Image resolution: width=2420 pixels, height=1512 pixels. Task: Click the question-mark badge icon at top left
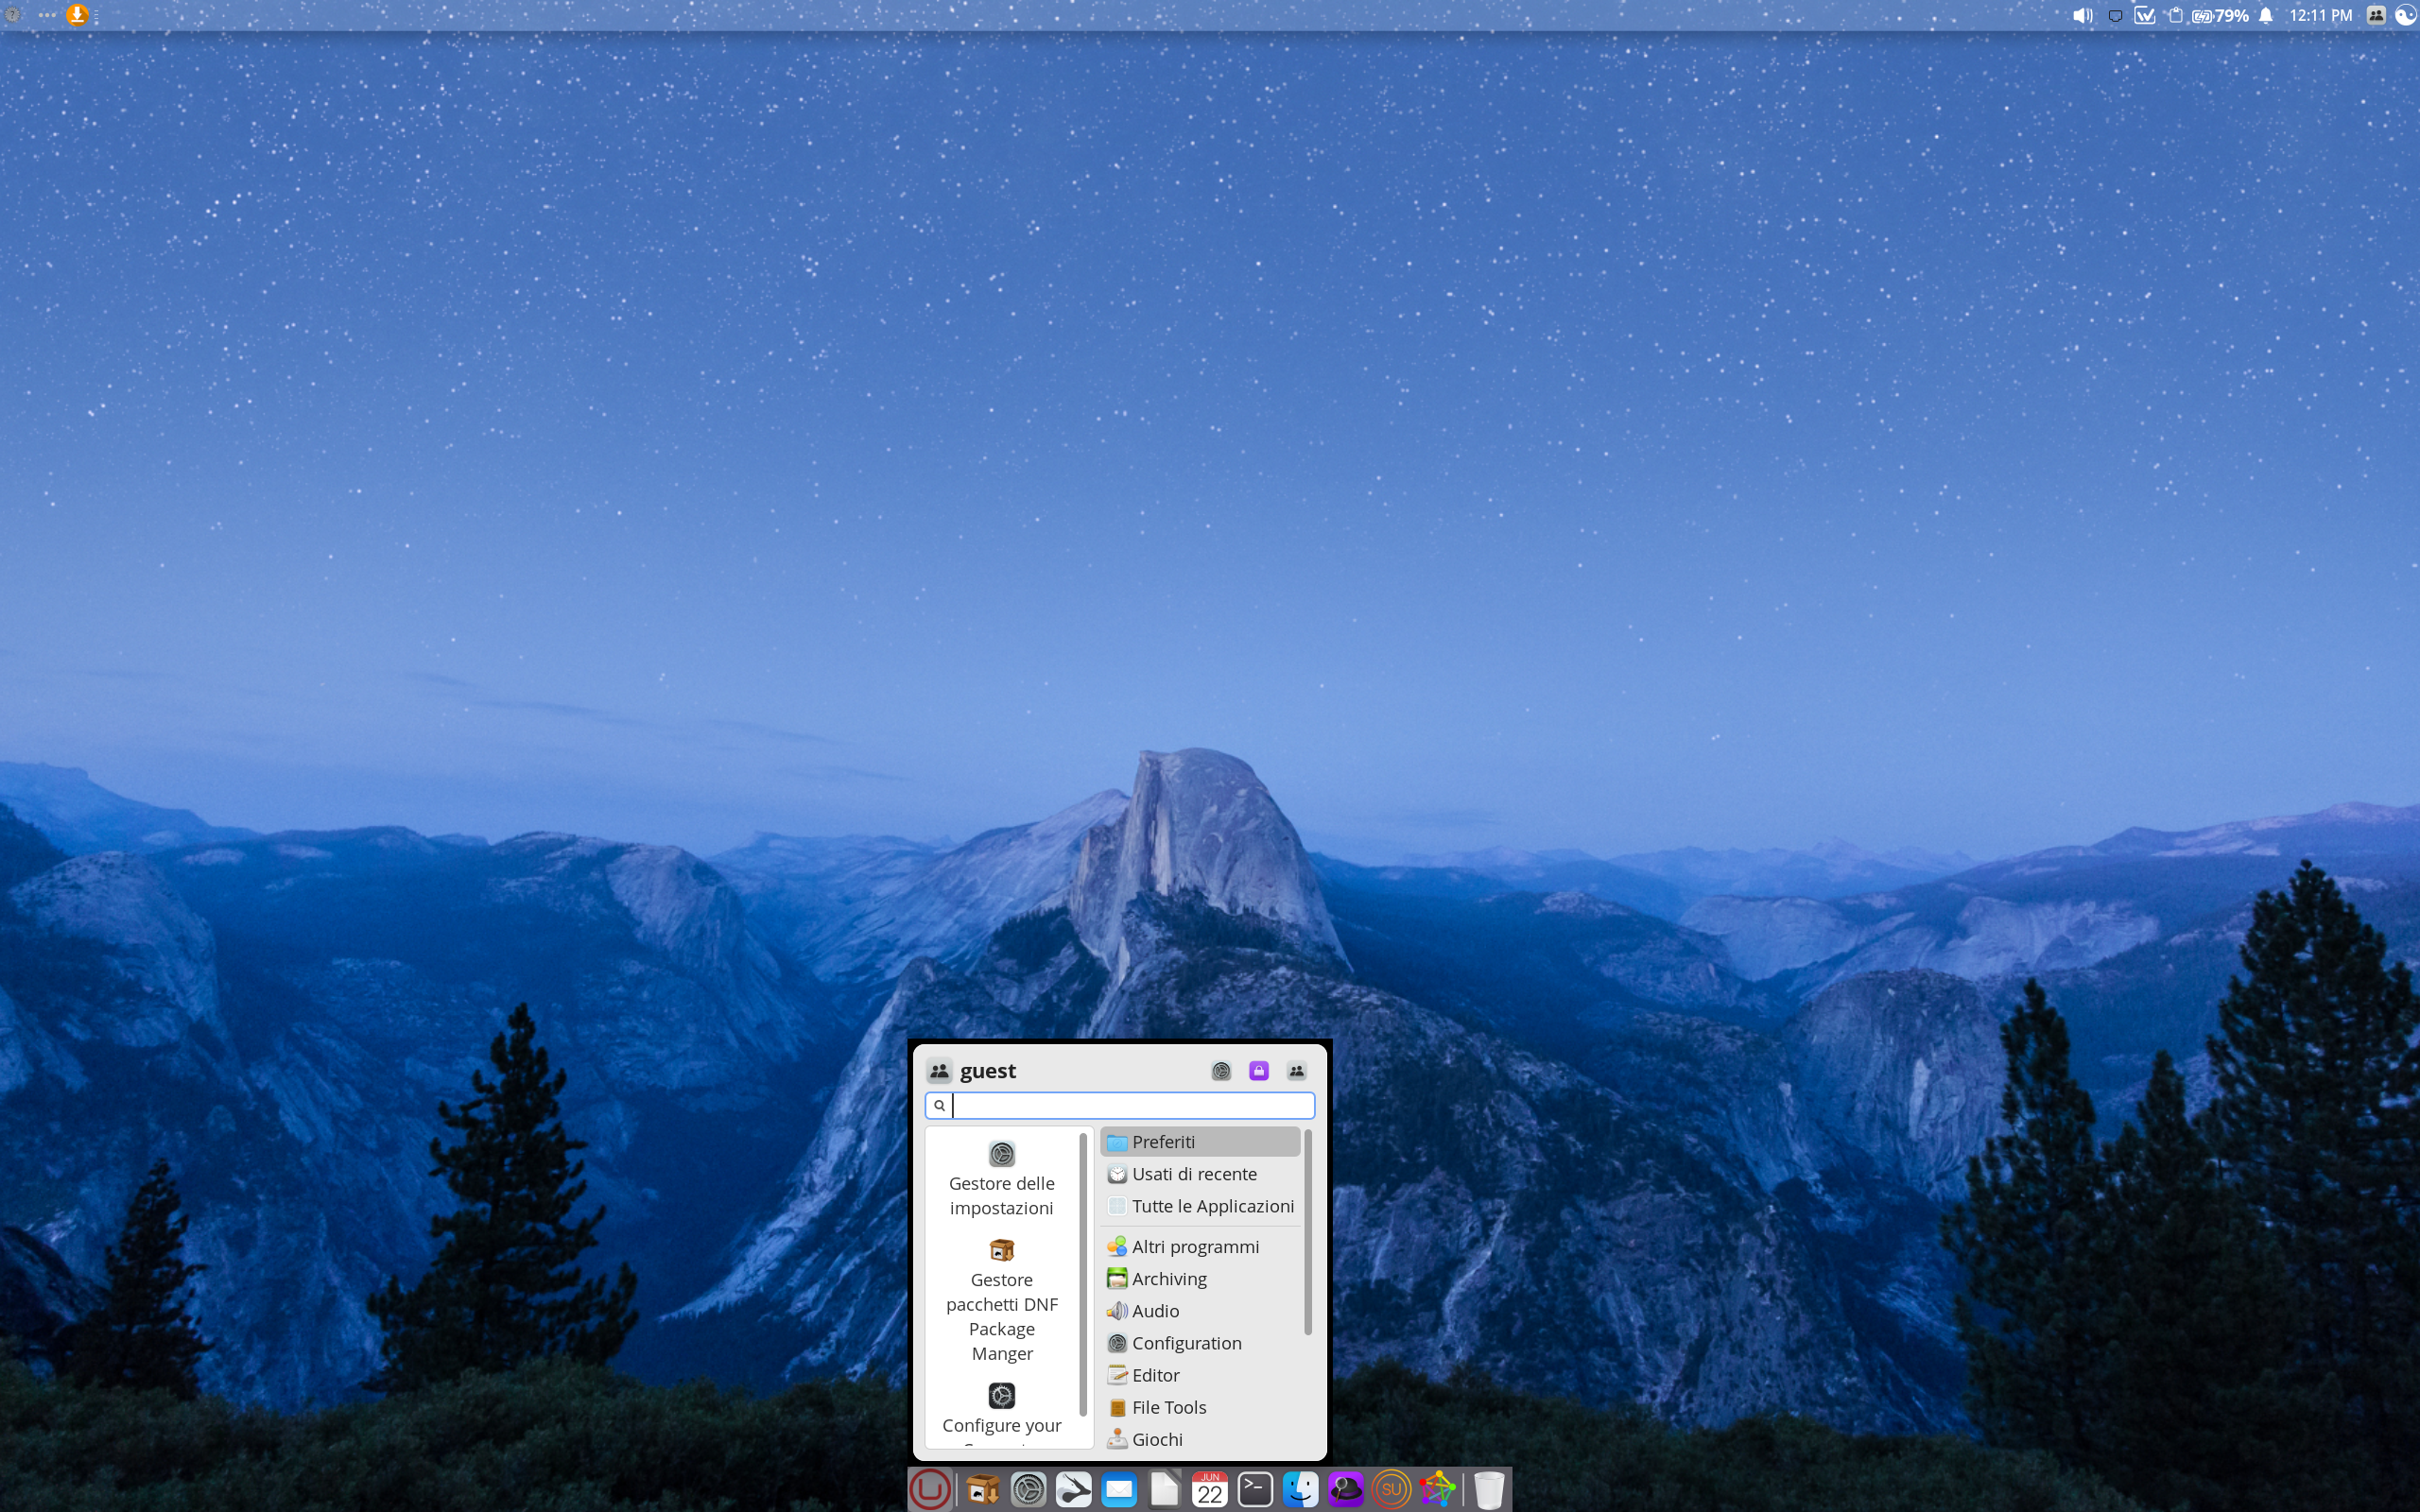(13, 15)
